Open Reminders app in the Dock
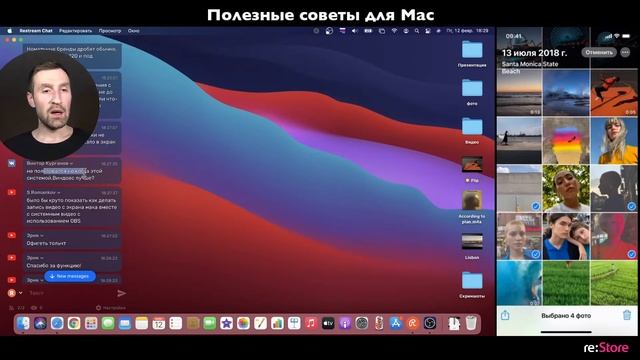640x360 pixels. click(x=176, y=324)
